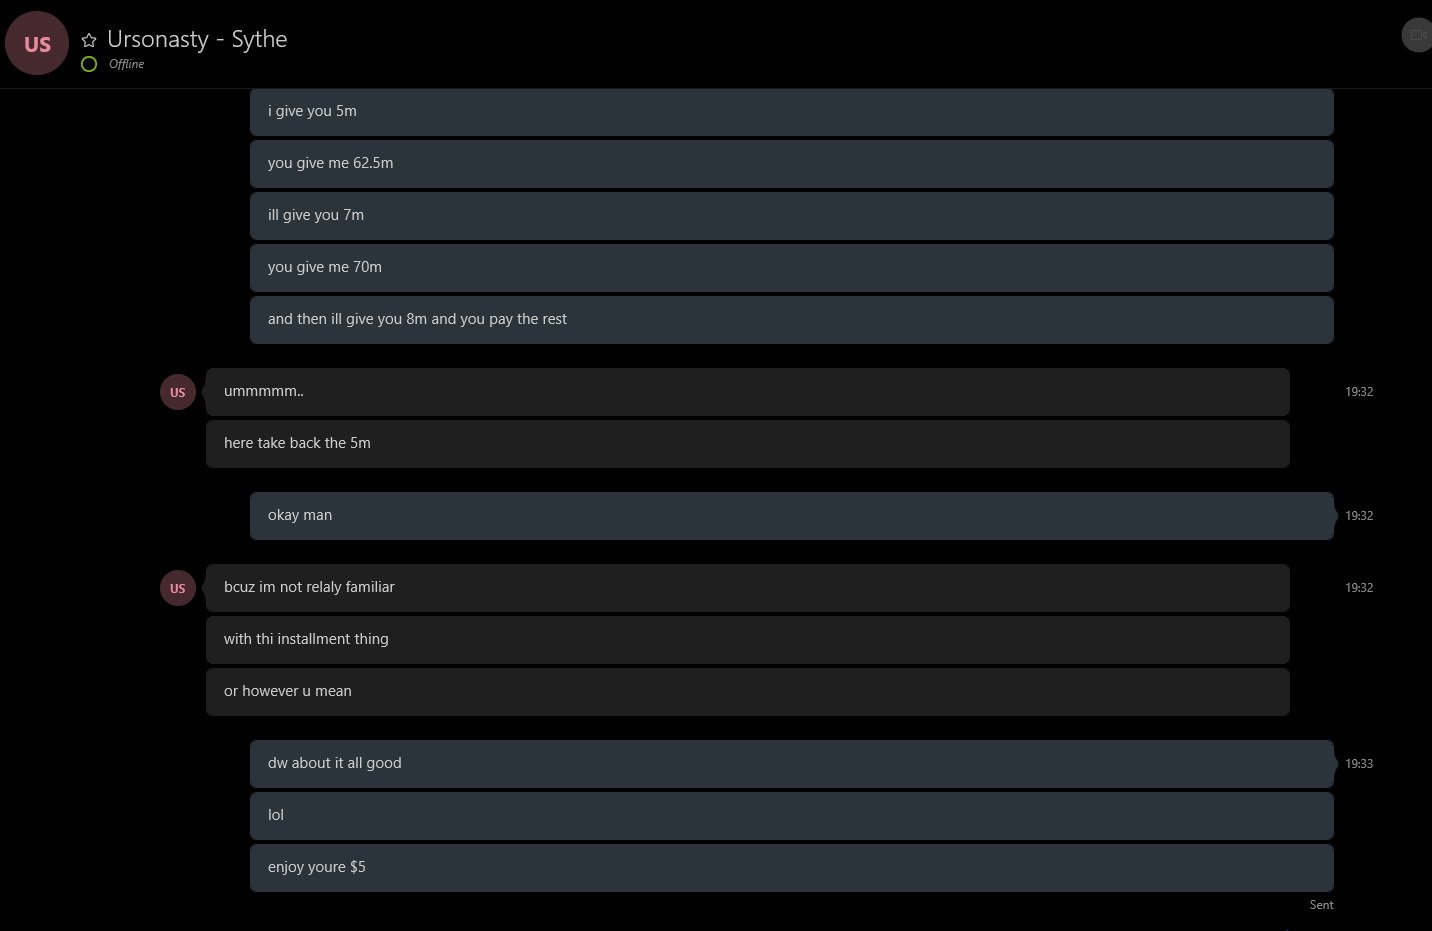Click the 'or however u mean' bubble
The image size is (1432, 931).
coord(747,691)
